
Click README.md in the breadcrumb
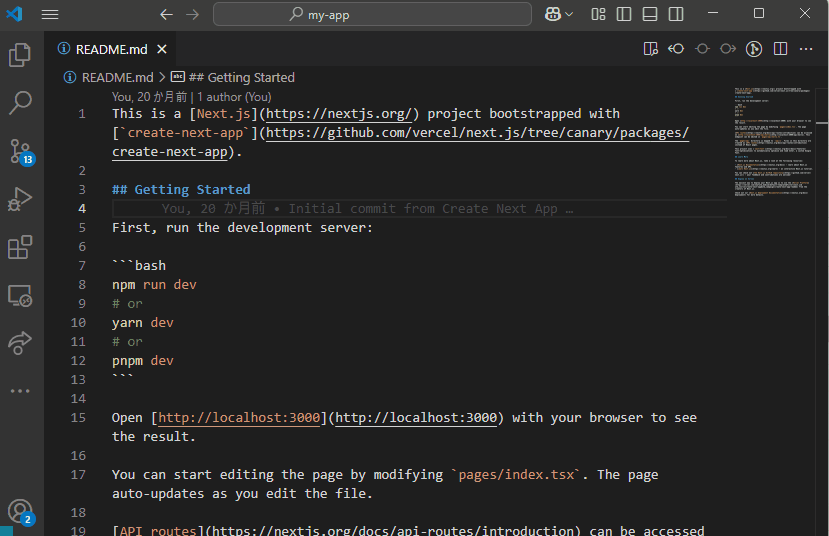tap(117, 78)
